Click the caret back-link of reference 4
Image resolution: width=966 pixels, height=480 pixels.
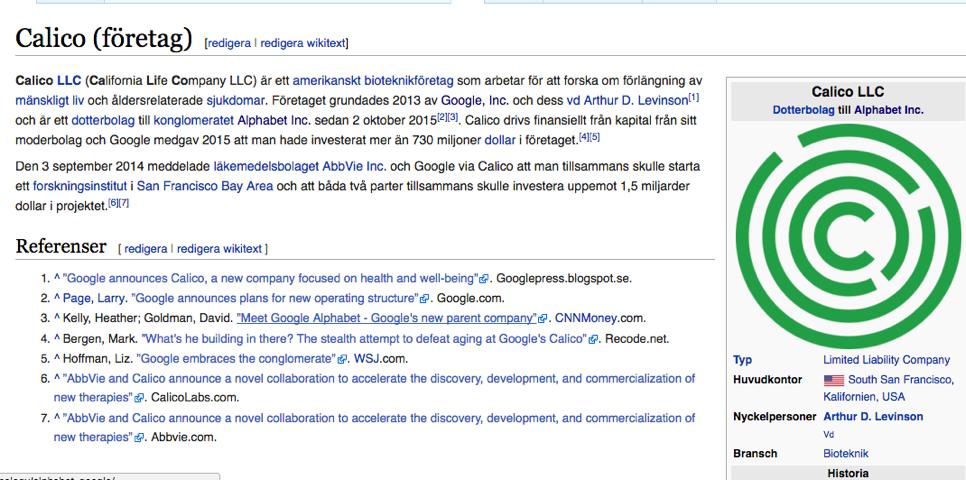coord(56,338)
